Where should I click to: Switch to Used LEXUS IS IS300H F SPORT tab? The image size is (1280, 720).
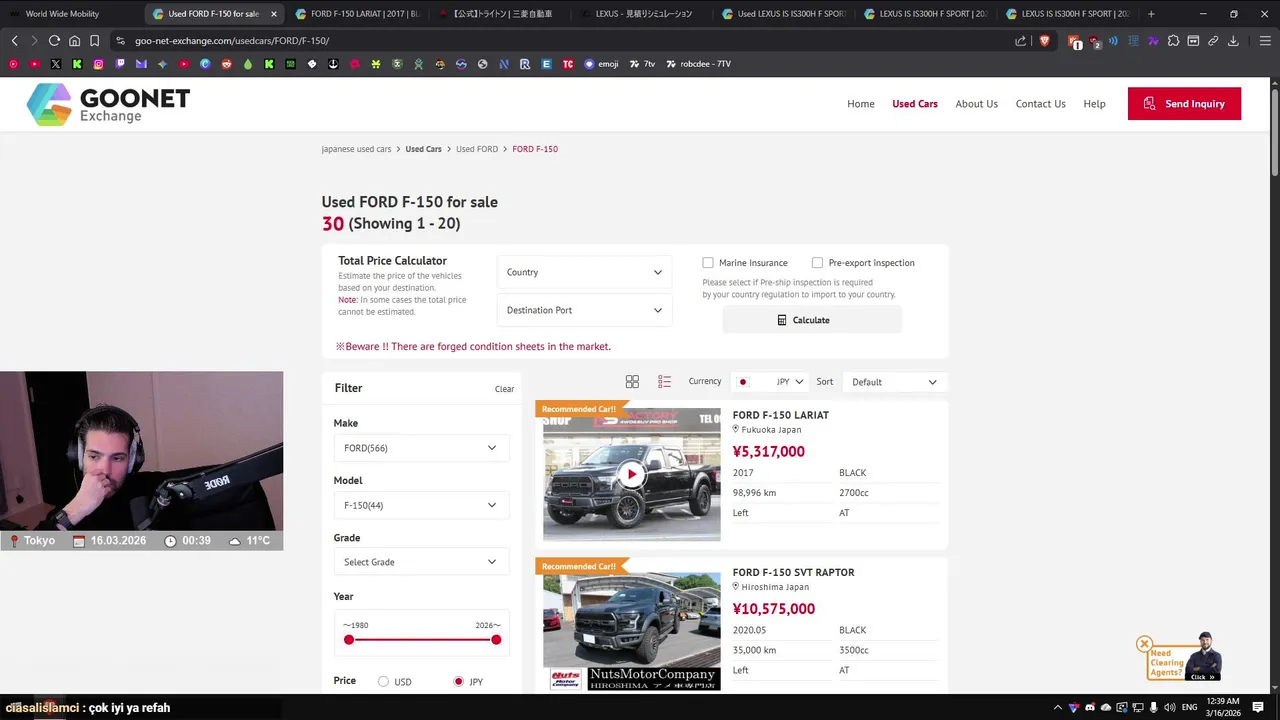click(784, 14)
